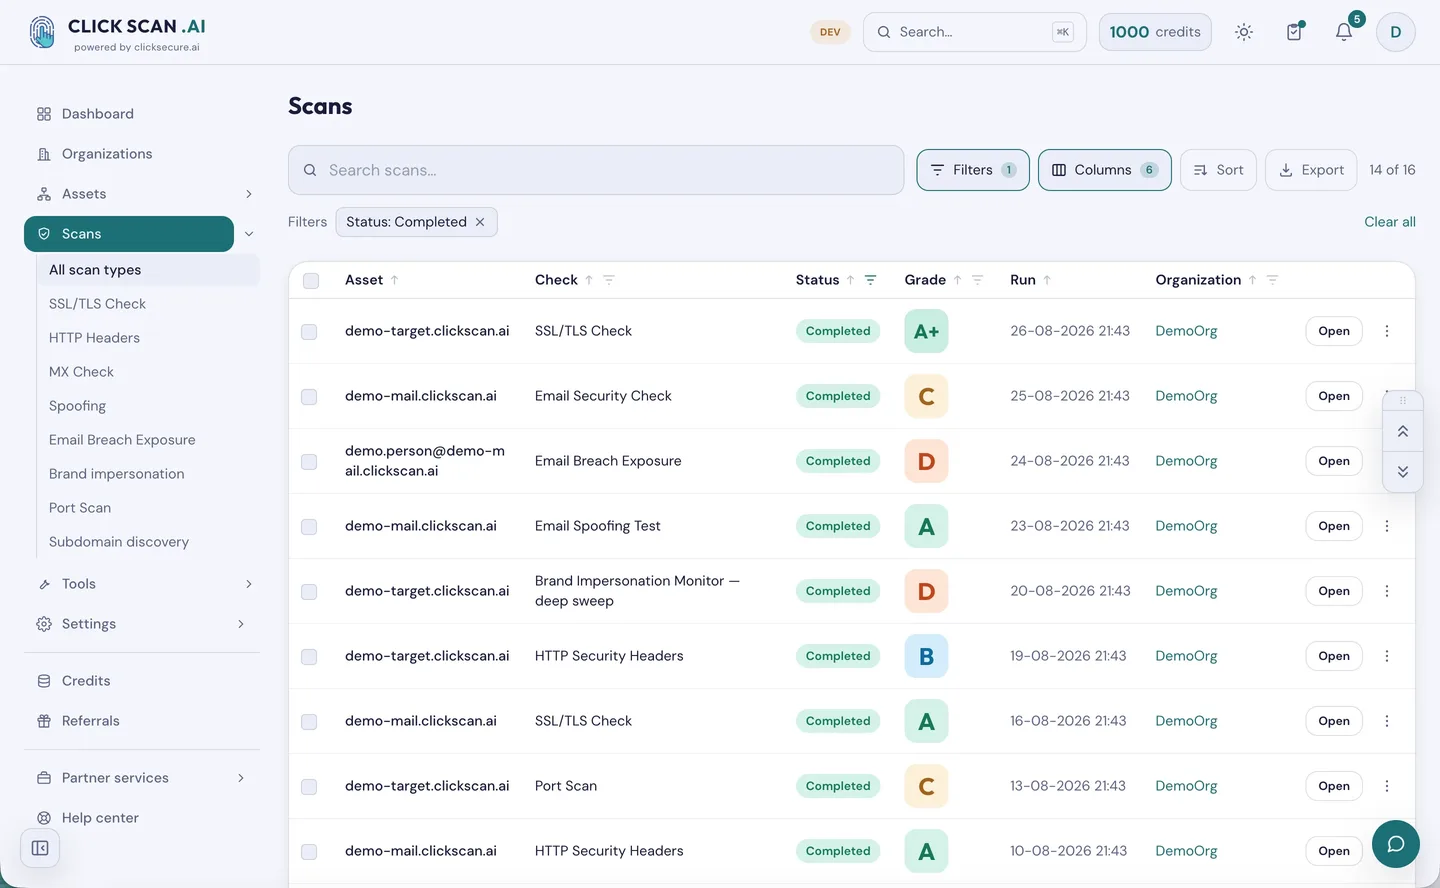Check the 19-08-2026 HTTP Security Headers row

tap(309, 657)
